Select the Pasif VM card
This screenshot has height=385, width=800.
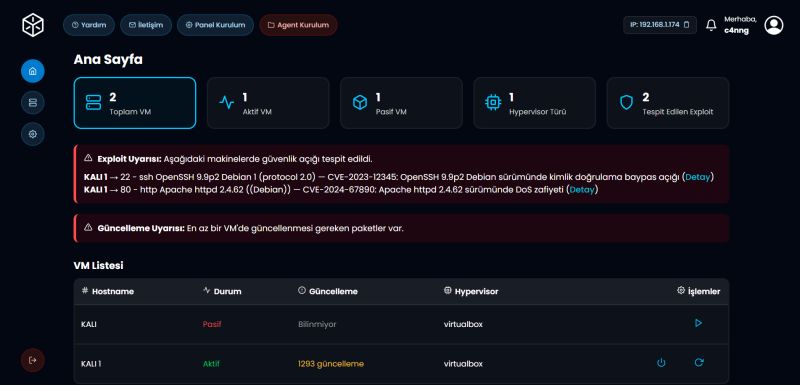(x=401, y=103)
